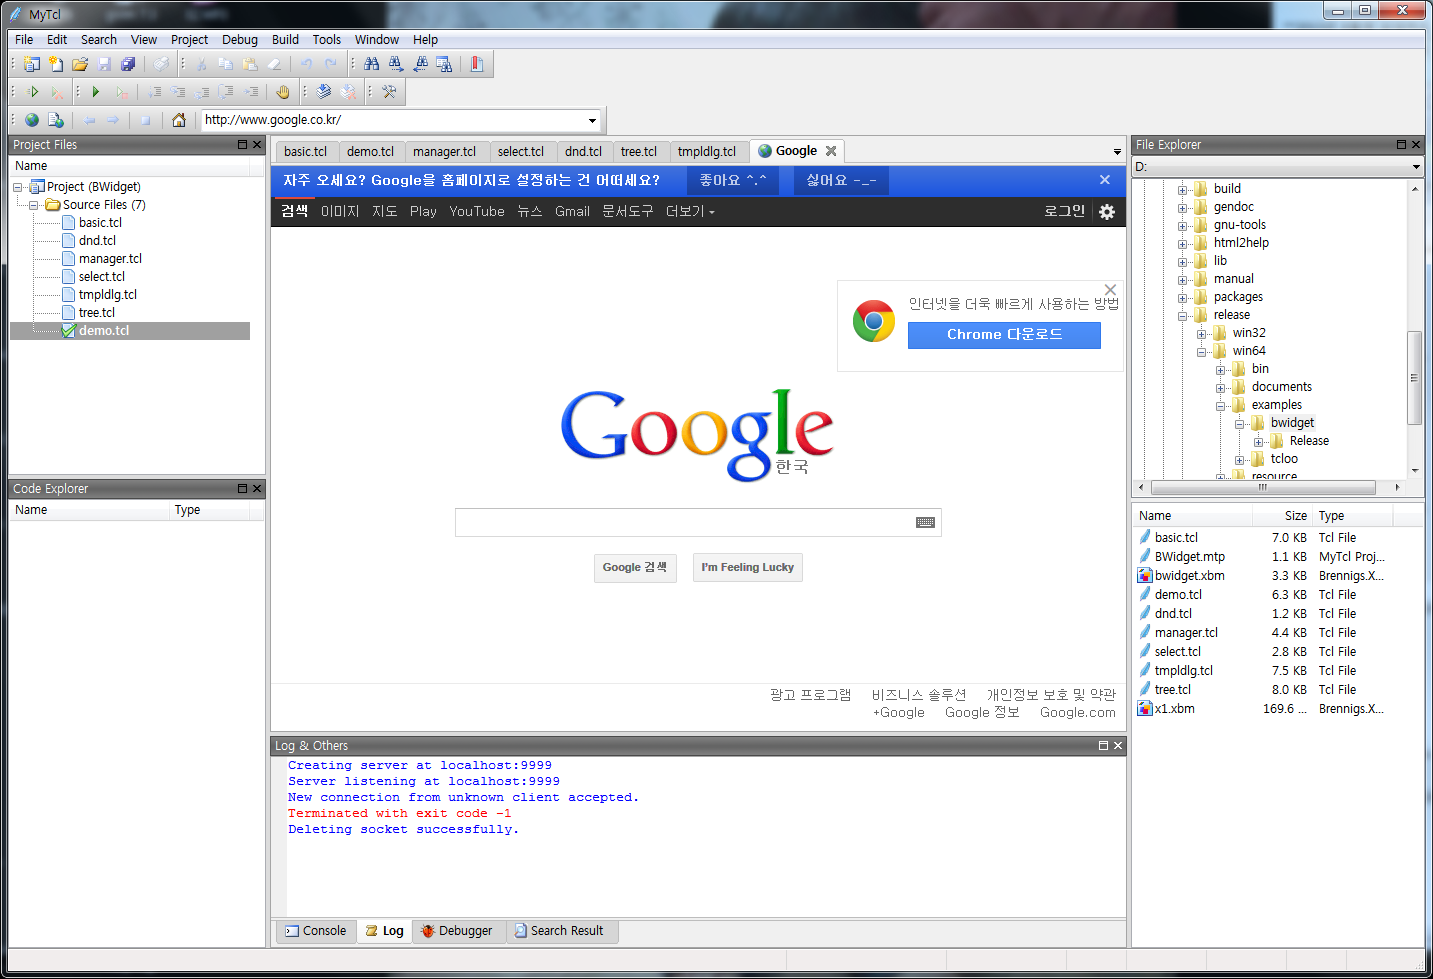The height and width of the screenshot is (979, 1433).
Task: Click the New Project toolbar icon
Action: pyautogui.click(x=32, y=64)
